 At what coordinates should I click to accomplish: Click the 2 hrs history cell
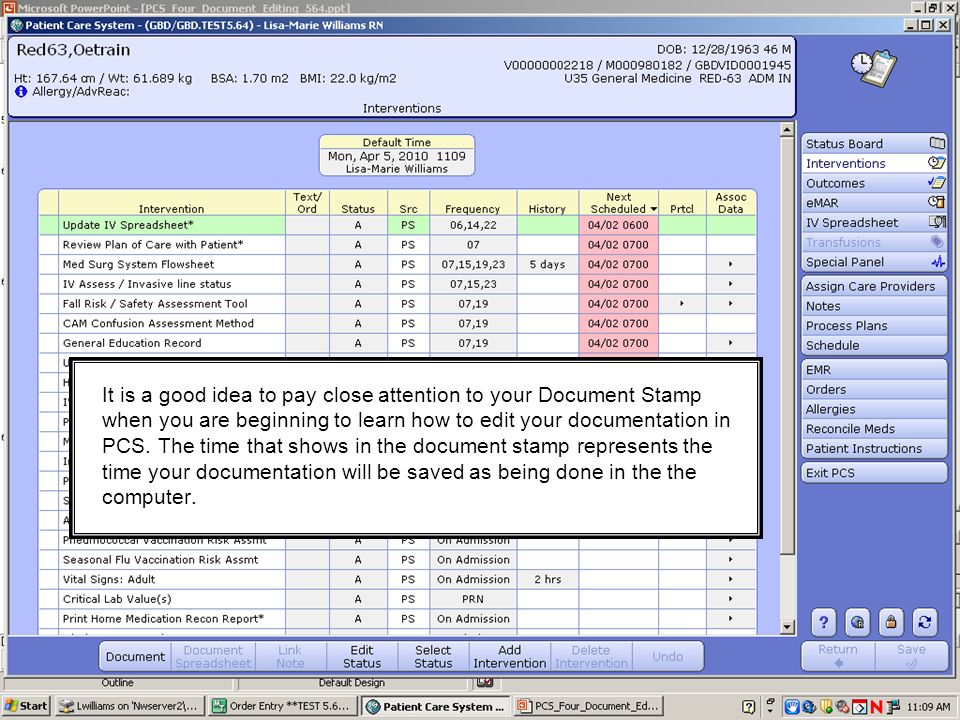point(547,579)
